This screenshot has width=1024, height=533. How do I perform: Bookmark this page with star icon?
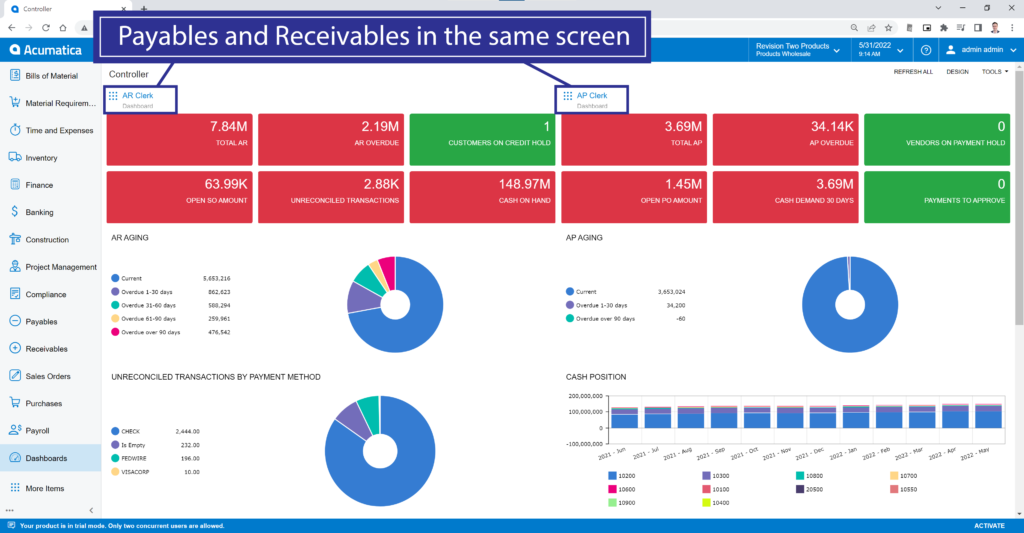[x=888, y=27]
